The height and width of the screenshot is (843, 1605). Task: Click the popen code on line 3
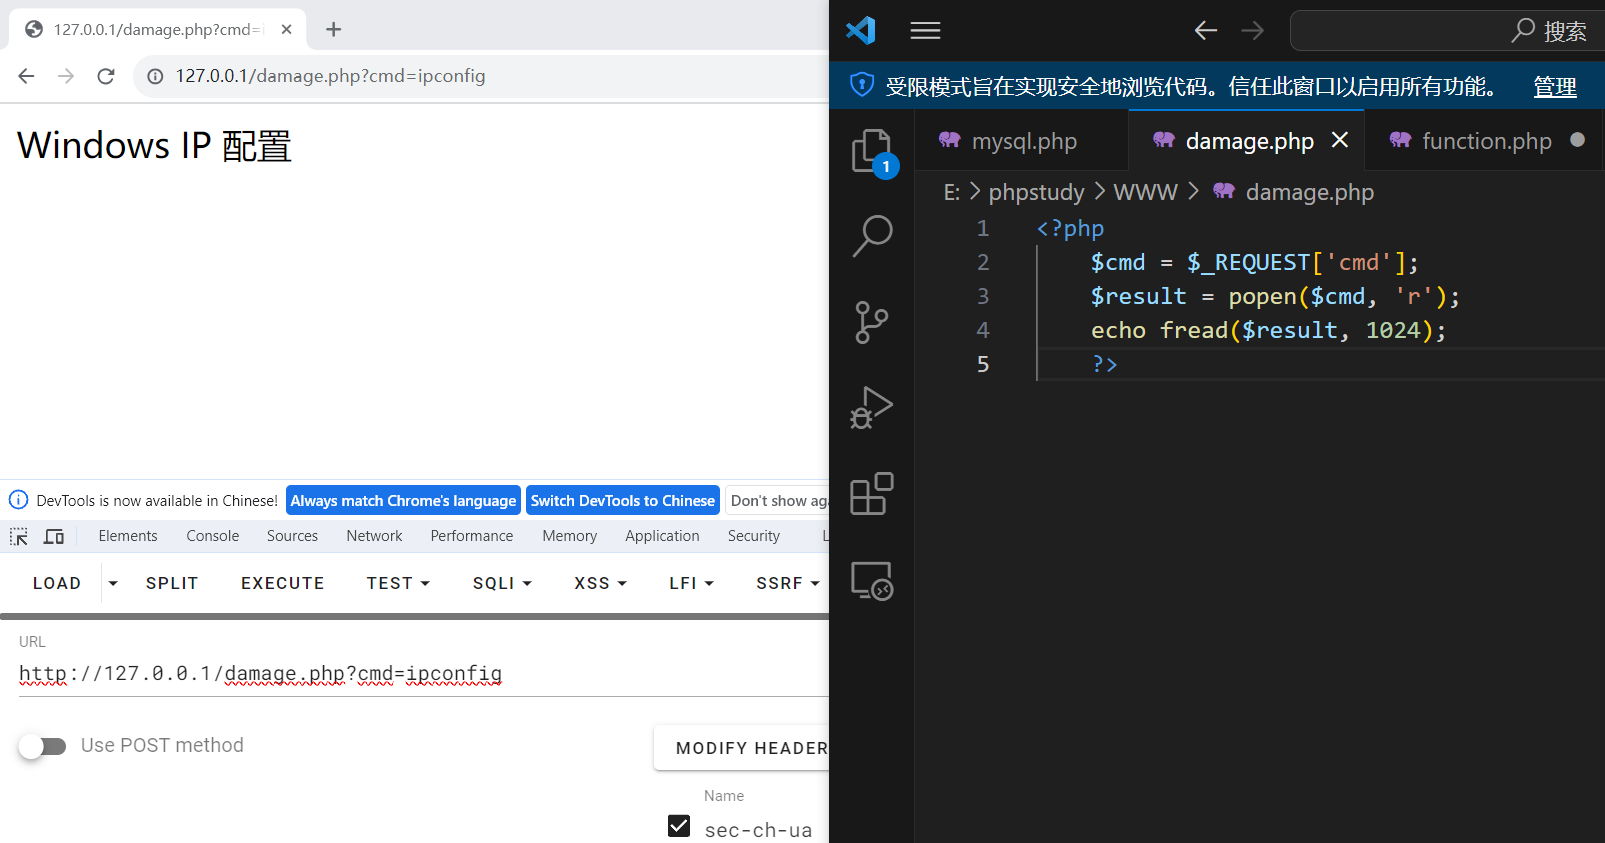(x=1262, y=296)
